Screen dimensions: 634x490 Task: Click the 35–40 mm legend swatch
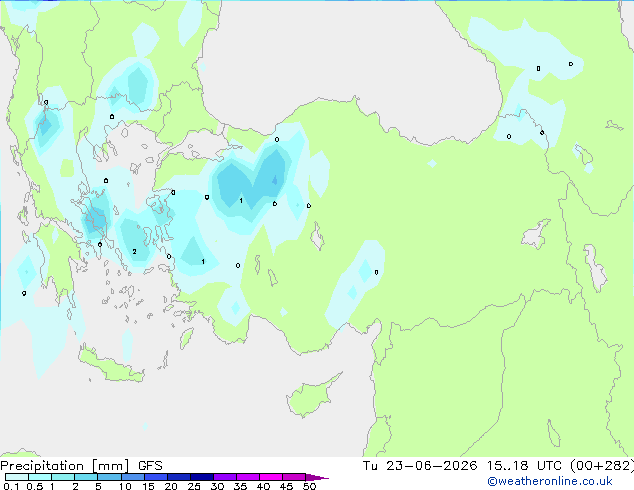pyautogui.click(x=248, y=477)
